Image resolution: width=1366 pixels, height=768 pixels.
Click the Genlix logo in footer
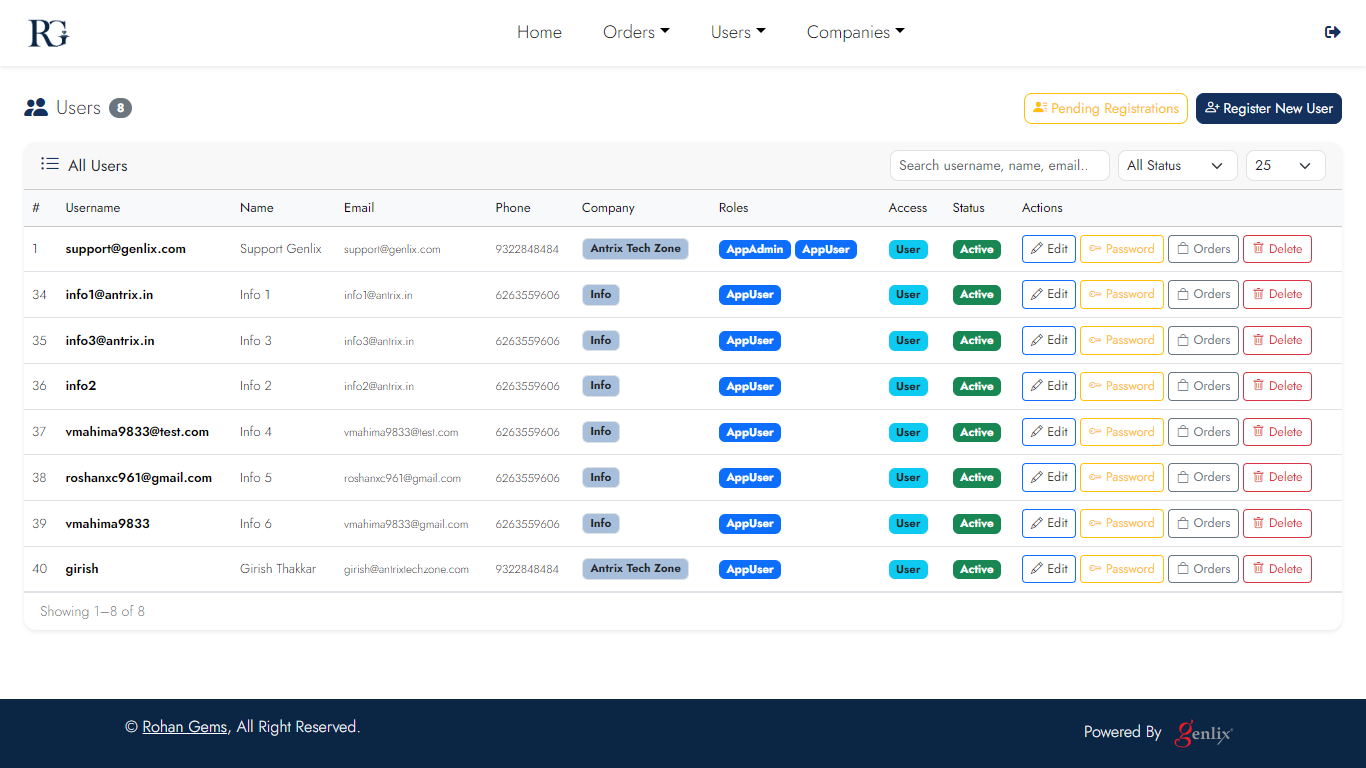point(1204,733)
